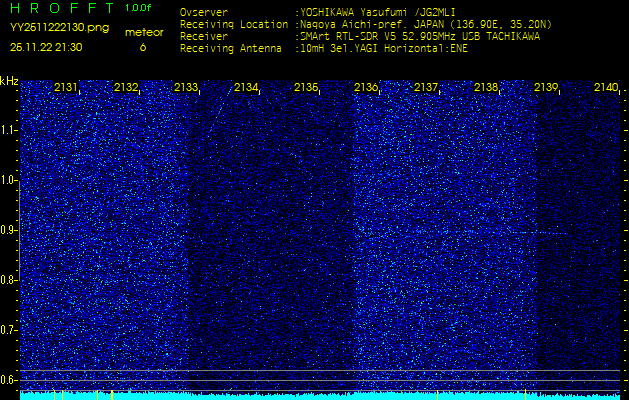Click the 2135 time label
This screenshot has height=400, width=629.
click(x=306, y=87)
